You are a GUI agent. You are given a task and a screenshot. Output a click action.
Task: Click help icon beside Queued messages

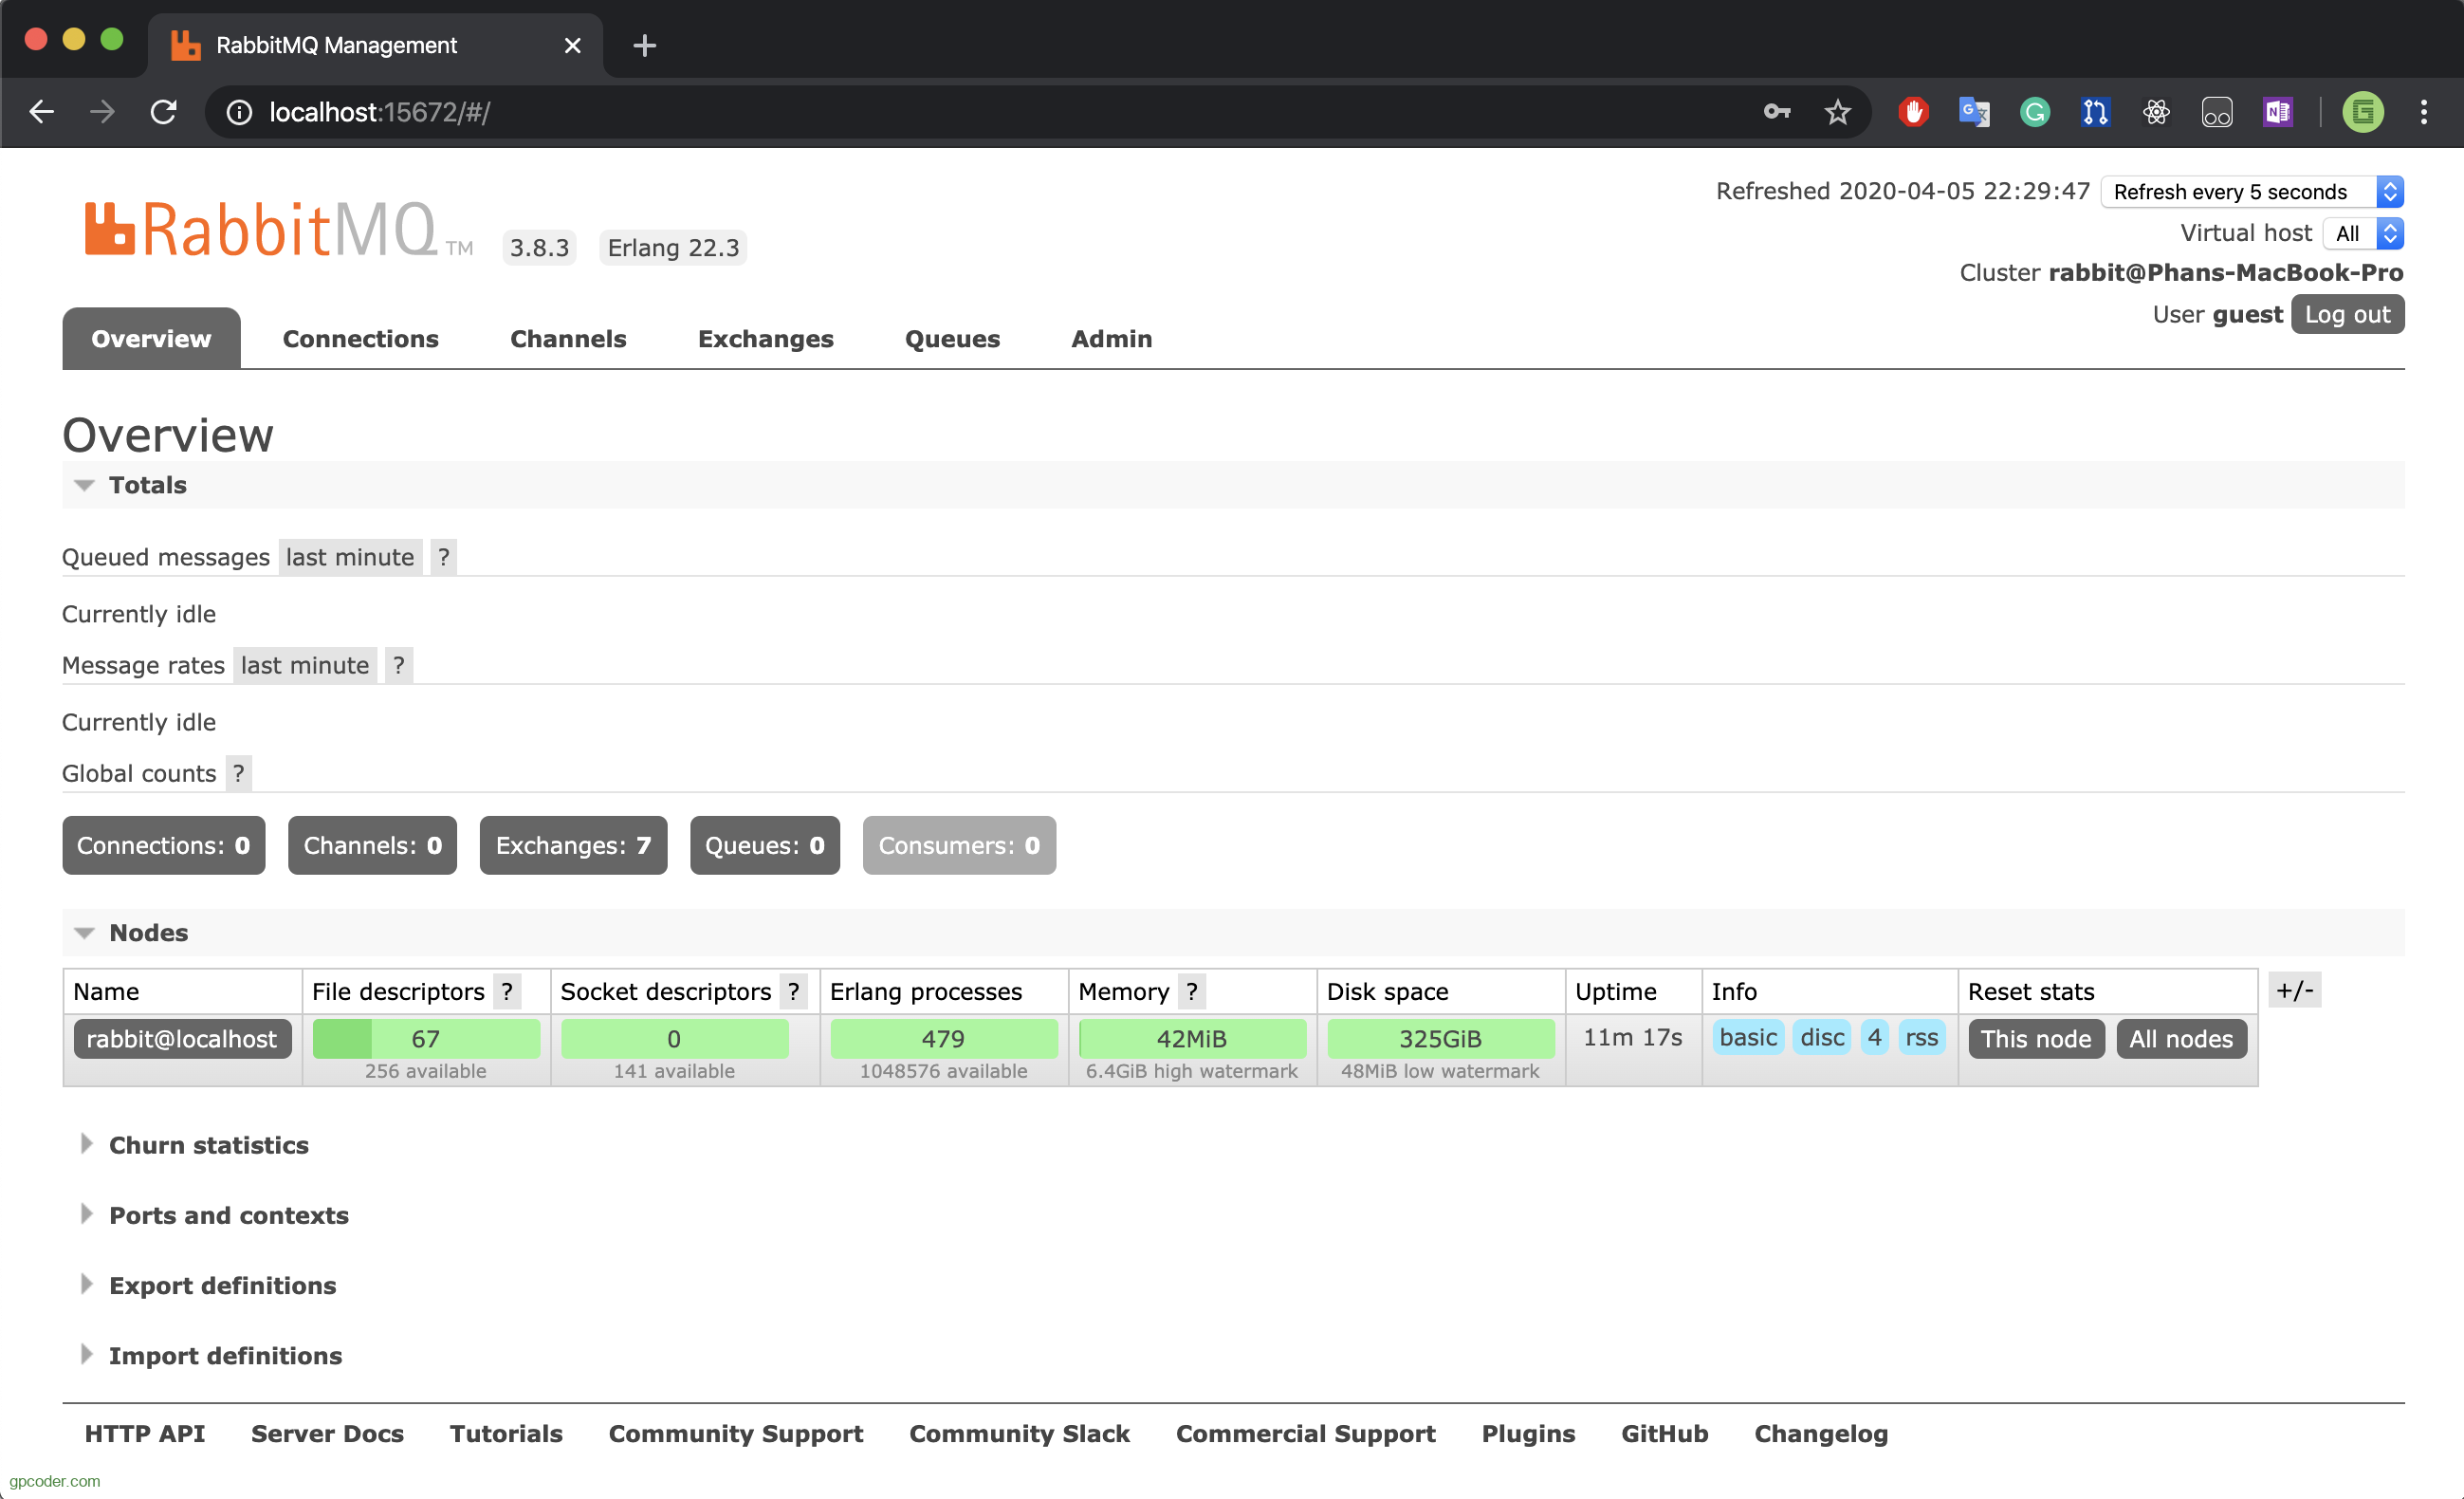(444, 557)
